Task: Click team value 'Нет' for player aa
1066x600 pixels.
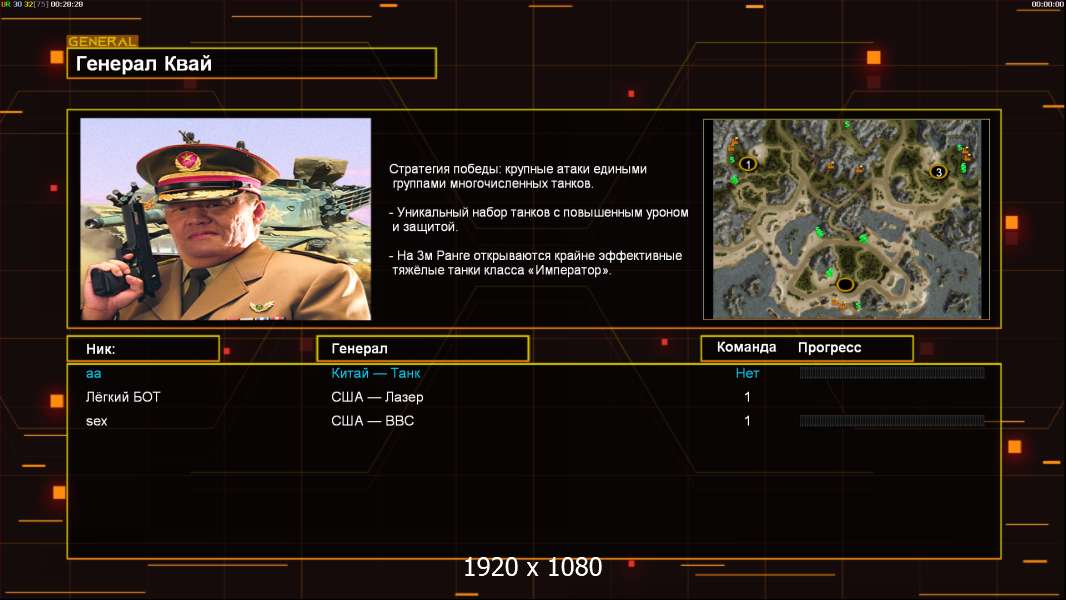Action: 747,373
